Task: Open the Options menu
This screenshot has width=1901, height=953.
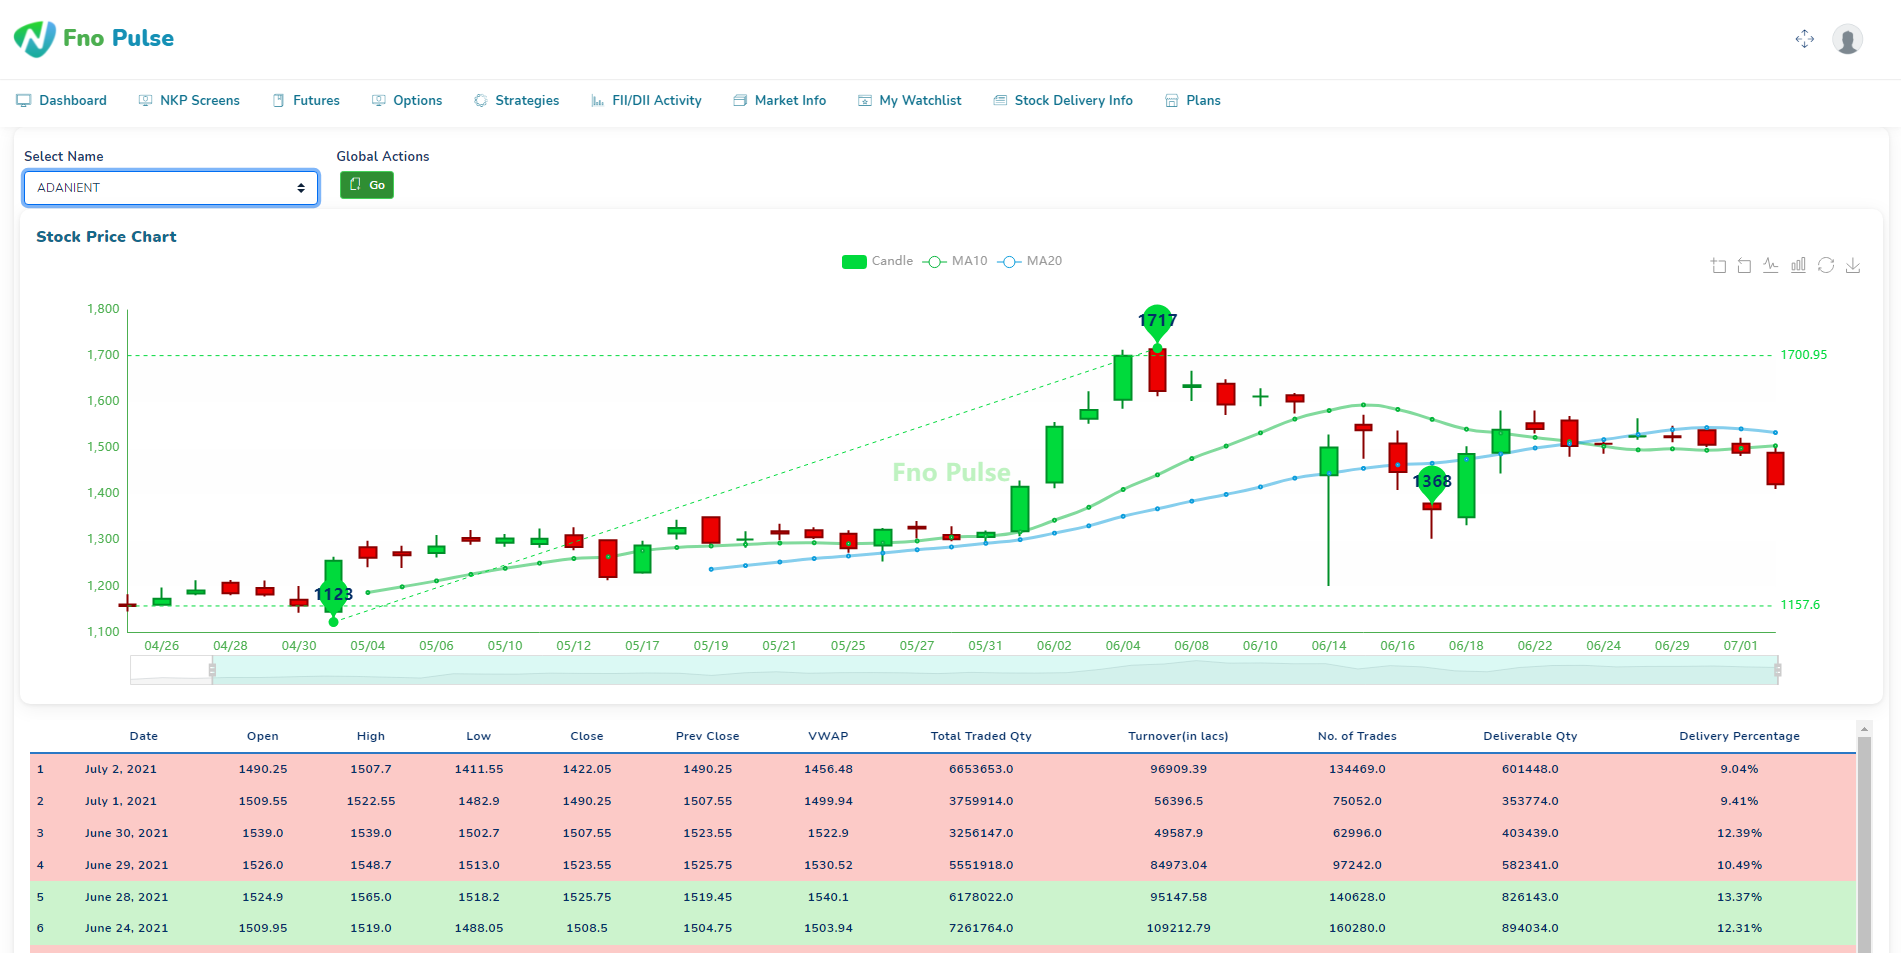Action: [407, 100]
